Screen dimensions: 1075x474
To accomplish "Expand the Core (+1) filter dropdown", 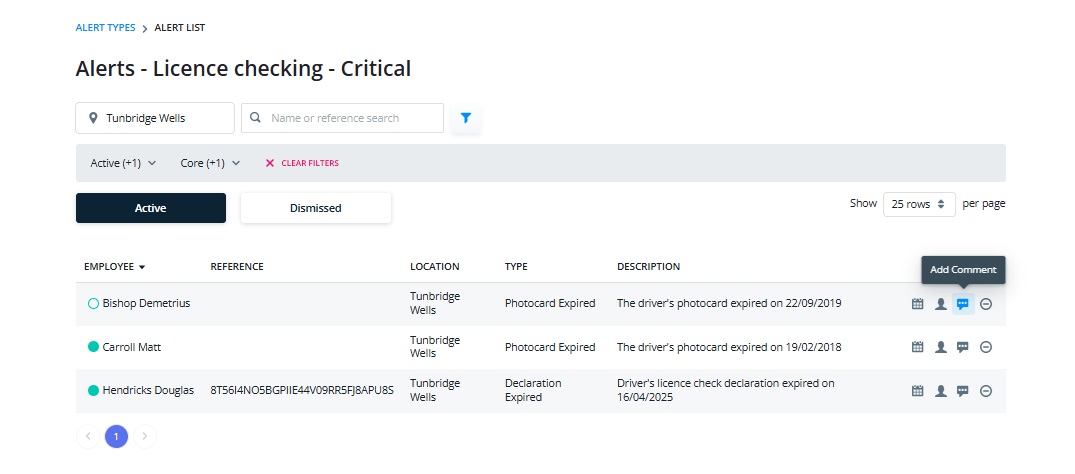I will 210,163.
